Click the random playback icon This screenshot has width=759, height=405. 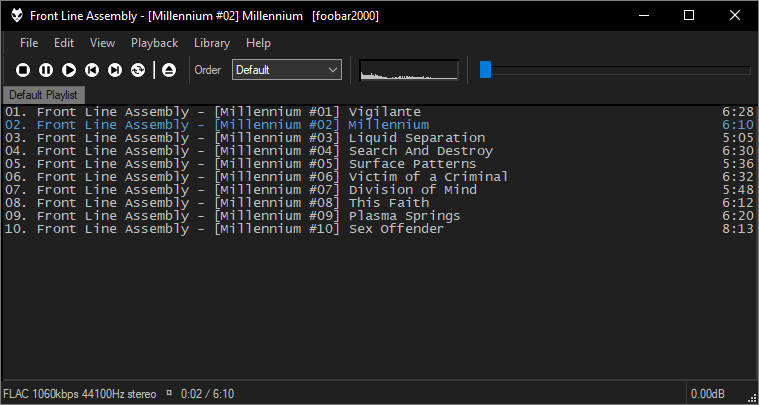138,70
